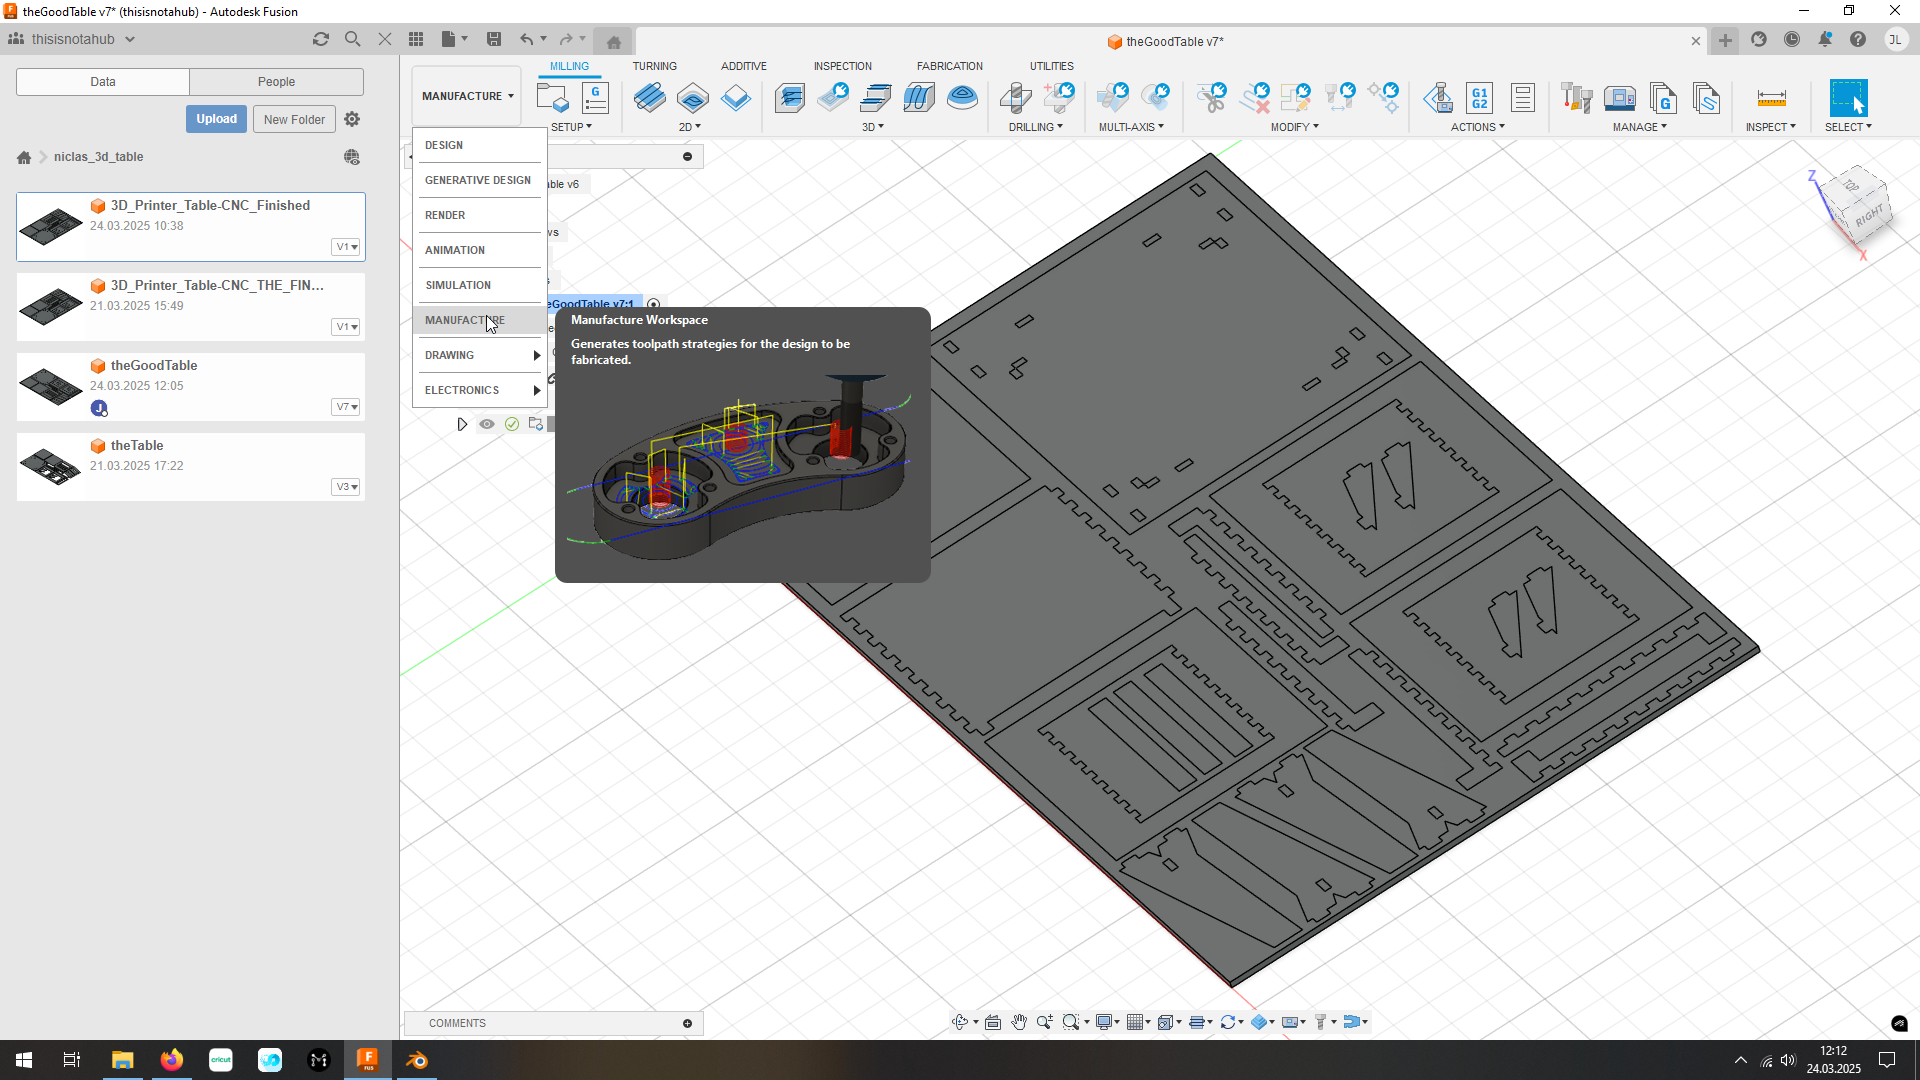The image size is (1920, 1080).
Task: Click the home icon in breadcrumb
Action: (24, 157)
